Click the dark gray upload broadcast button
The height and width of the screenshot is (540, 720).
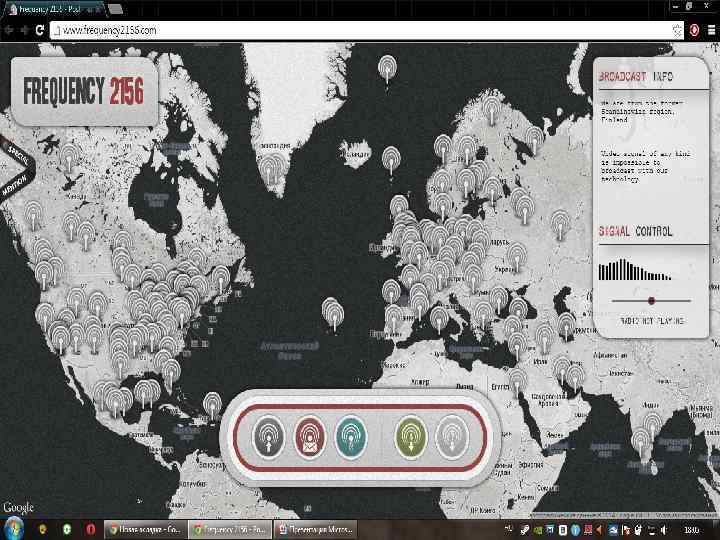click(269, 437)
